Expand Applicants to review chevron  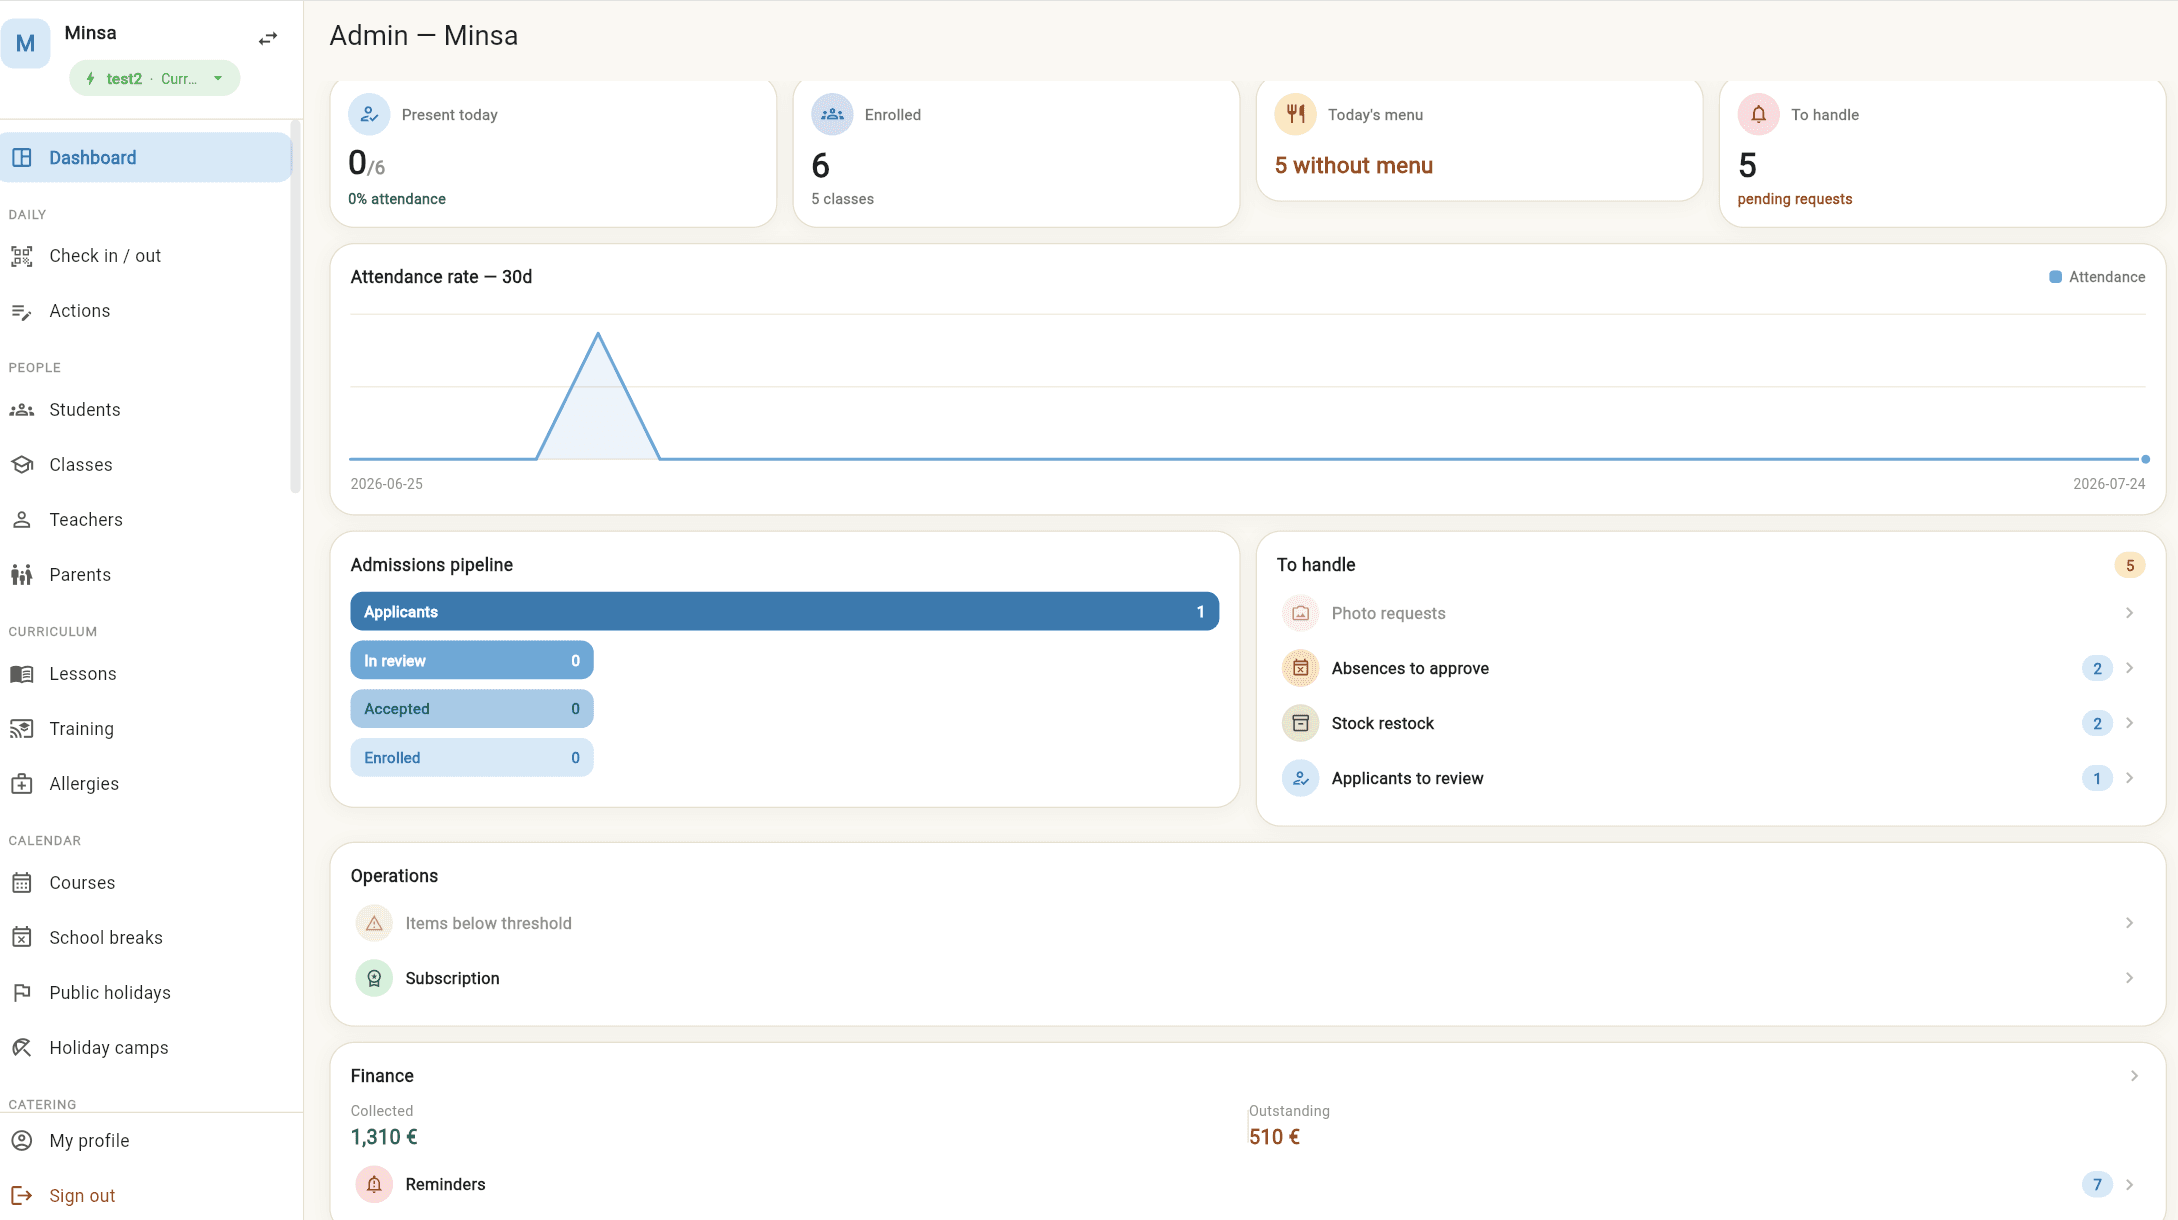[x=2129, y=778]
